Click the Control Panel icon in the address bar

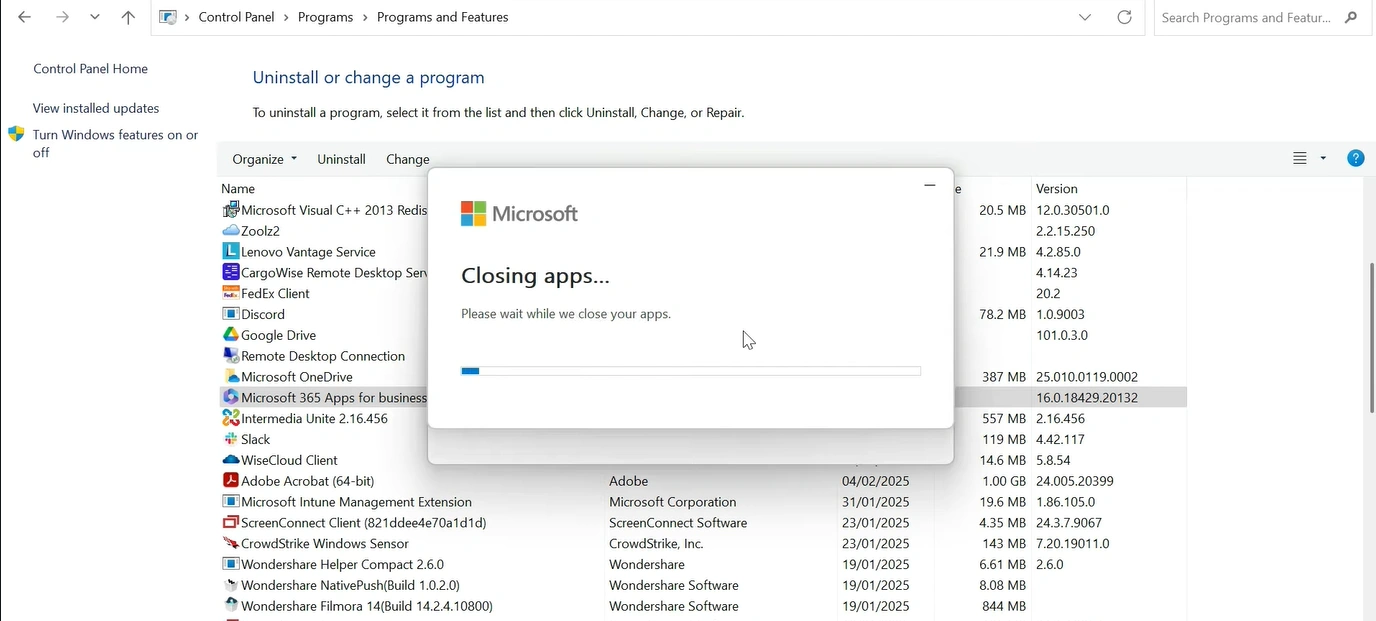coord(166,16)
